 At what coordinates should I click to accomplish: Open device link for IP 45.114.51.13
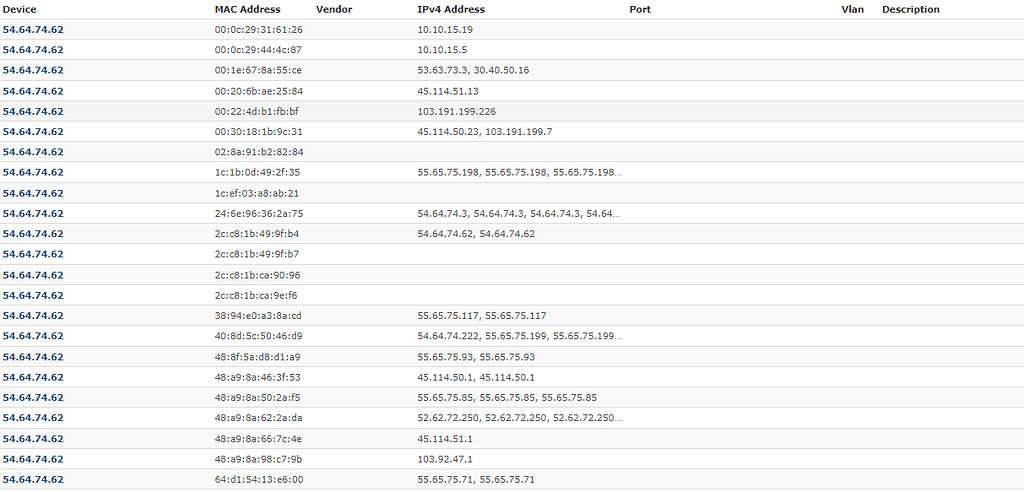[x=33, y=91]
